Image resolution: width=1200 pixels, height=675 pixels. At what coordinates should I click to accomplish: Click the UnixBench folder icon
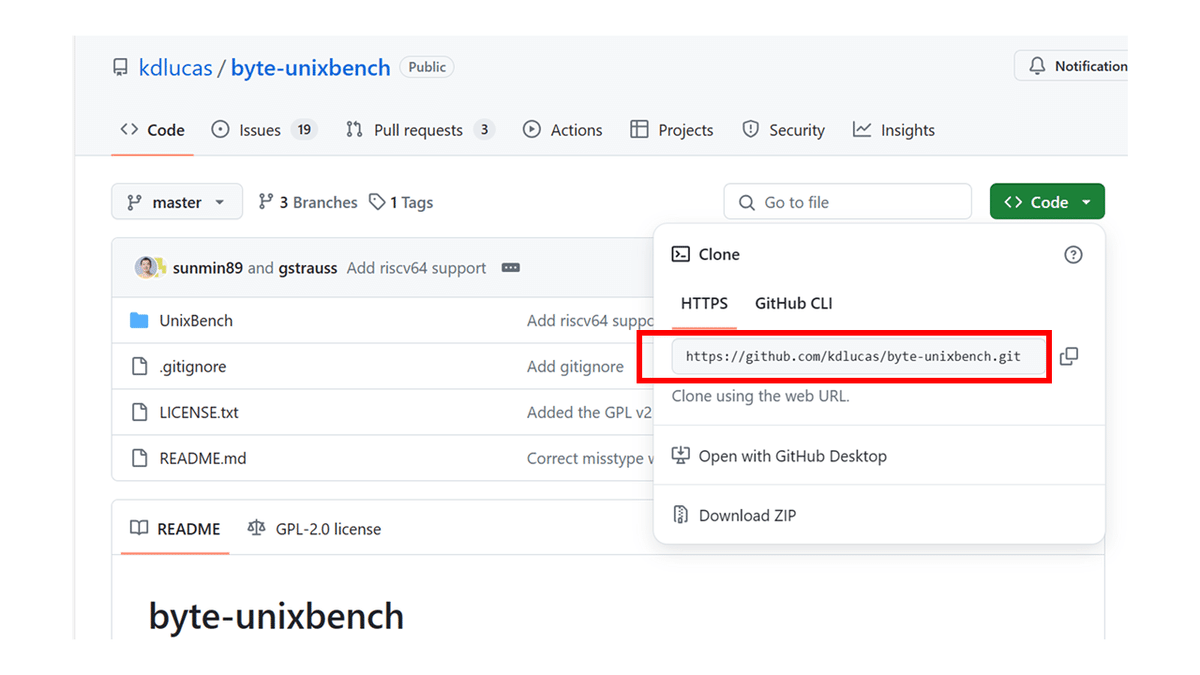coord(139,321)
